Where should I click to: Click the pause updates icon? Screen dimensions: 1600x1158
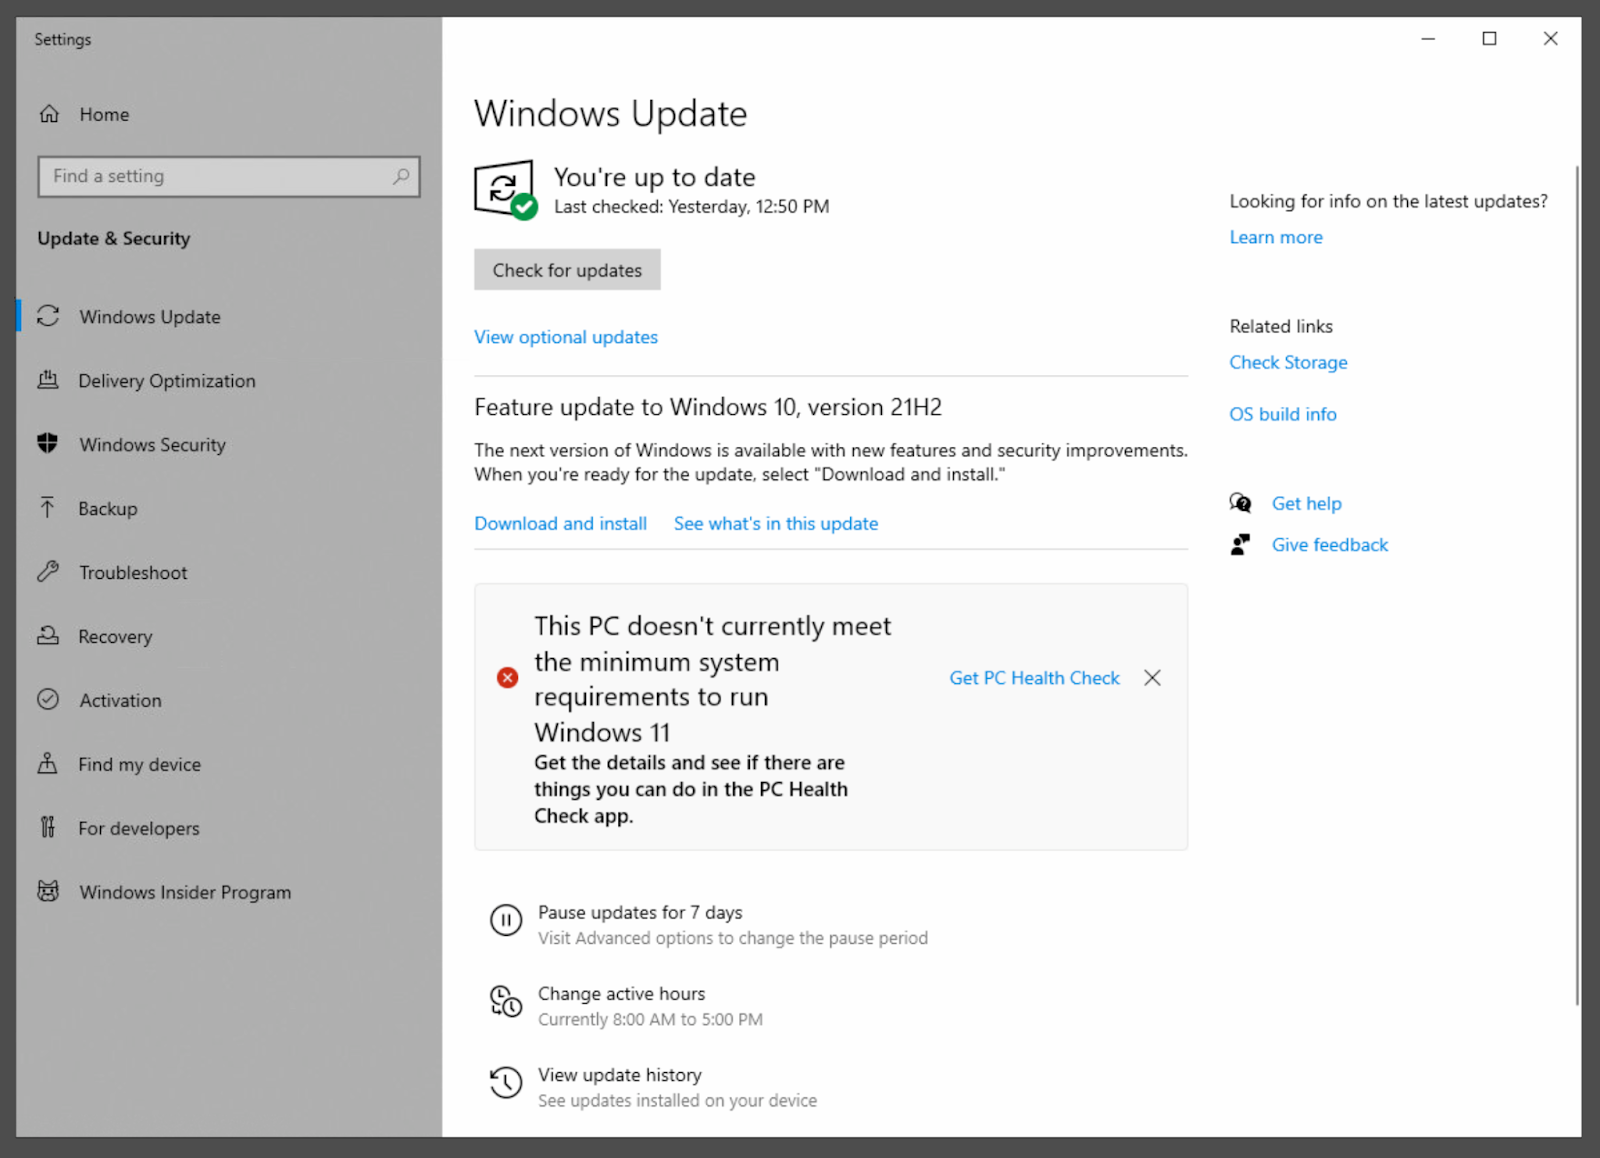coord(506,920)
